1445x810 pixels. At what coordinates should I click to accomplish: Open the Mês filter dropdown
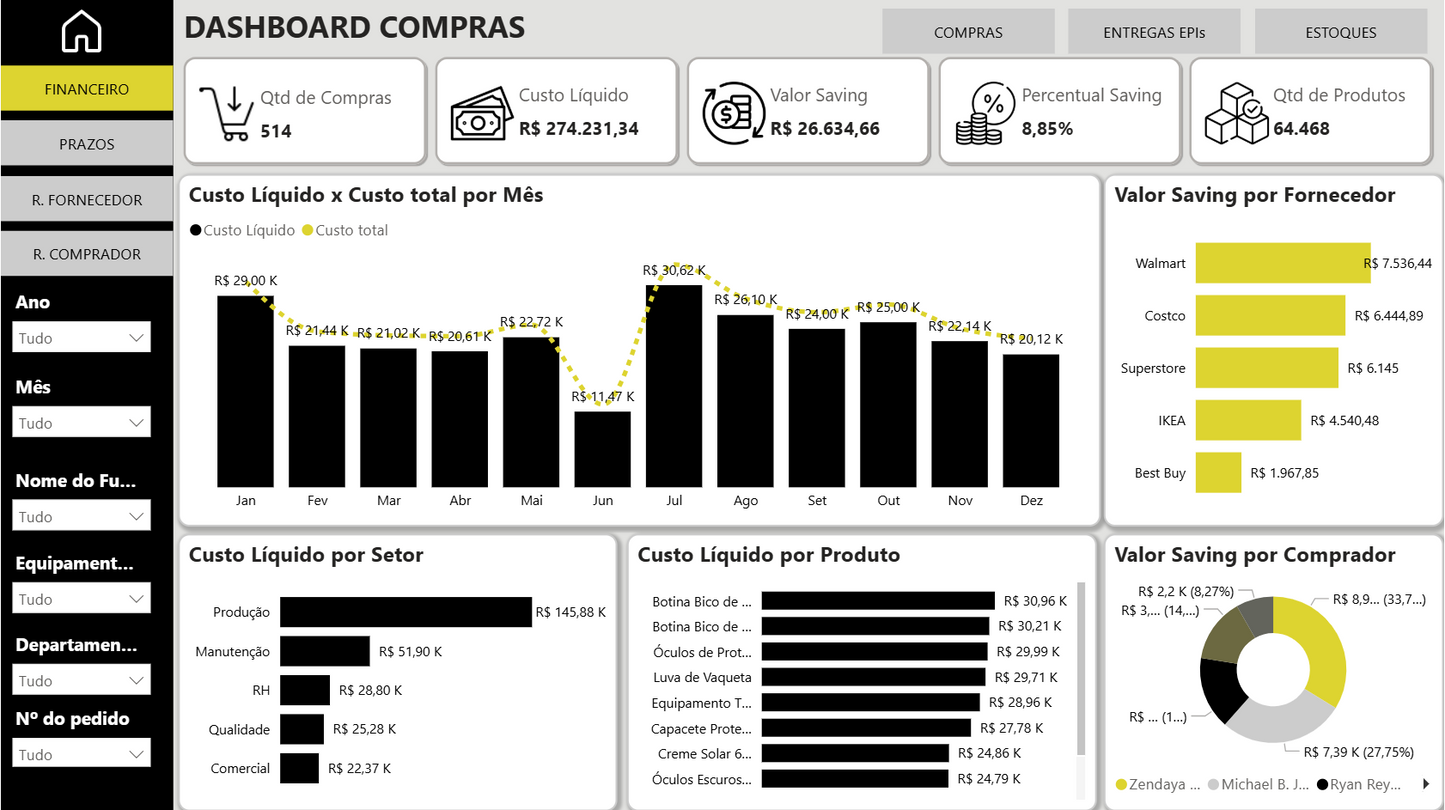81,421
